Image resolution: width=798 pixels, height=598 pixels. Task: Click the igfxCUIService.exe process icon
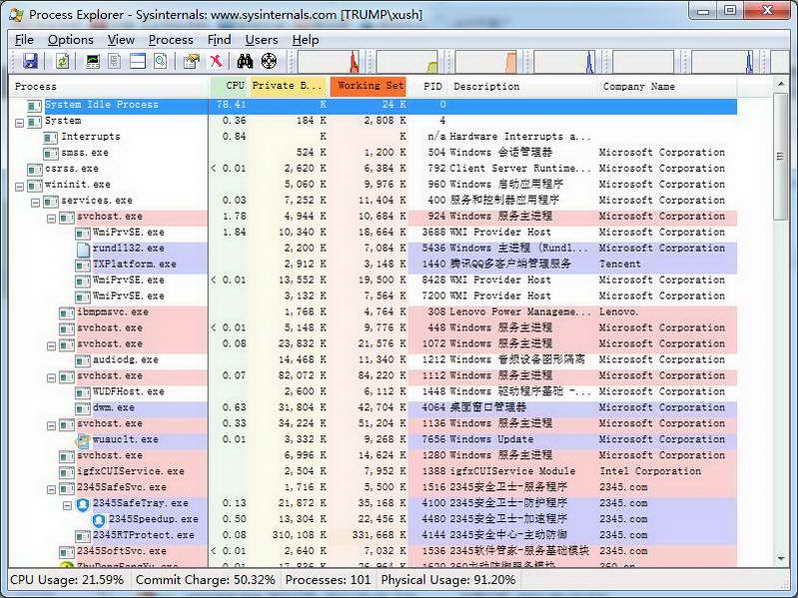click(67, 472)
